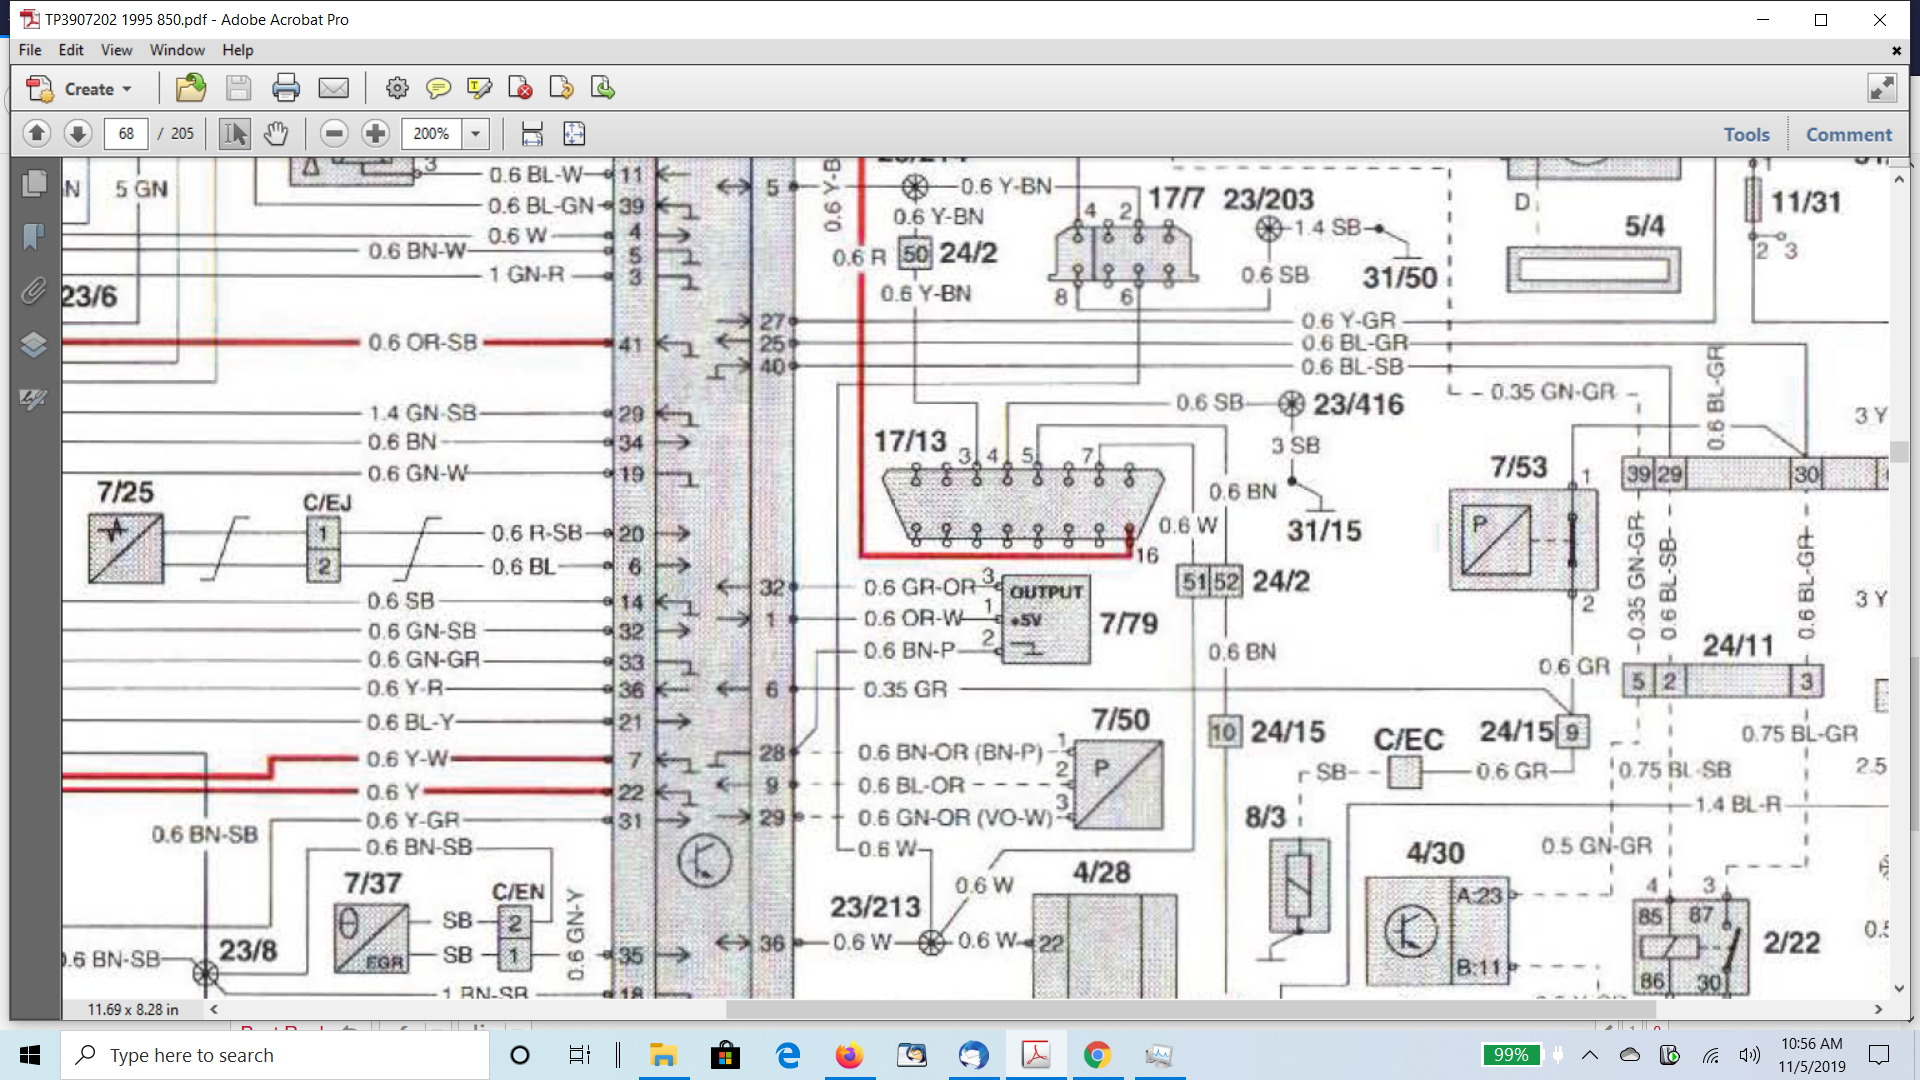Fit page to window width

532,133
